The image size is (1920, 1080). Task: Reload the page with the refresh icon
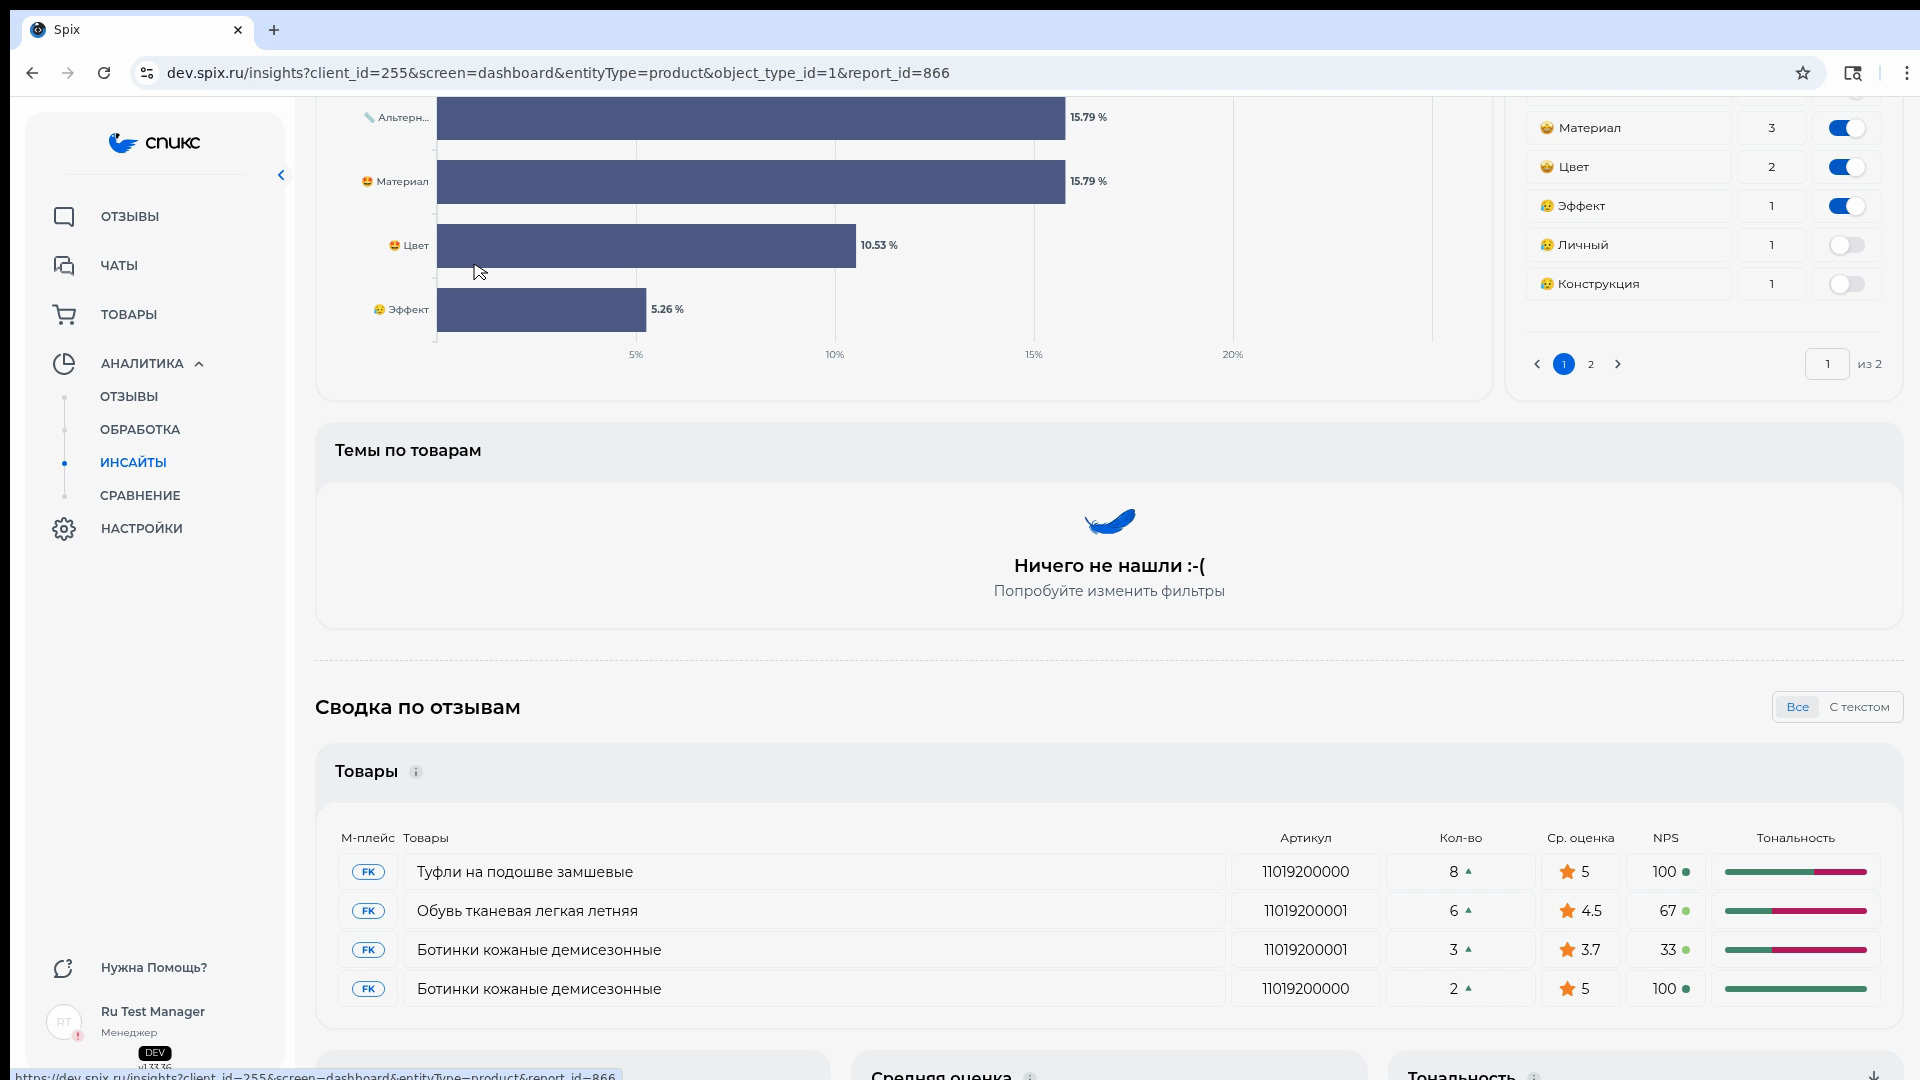pos(104,73)
